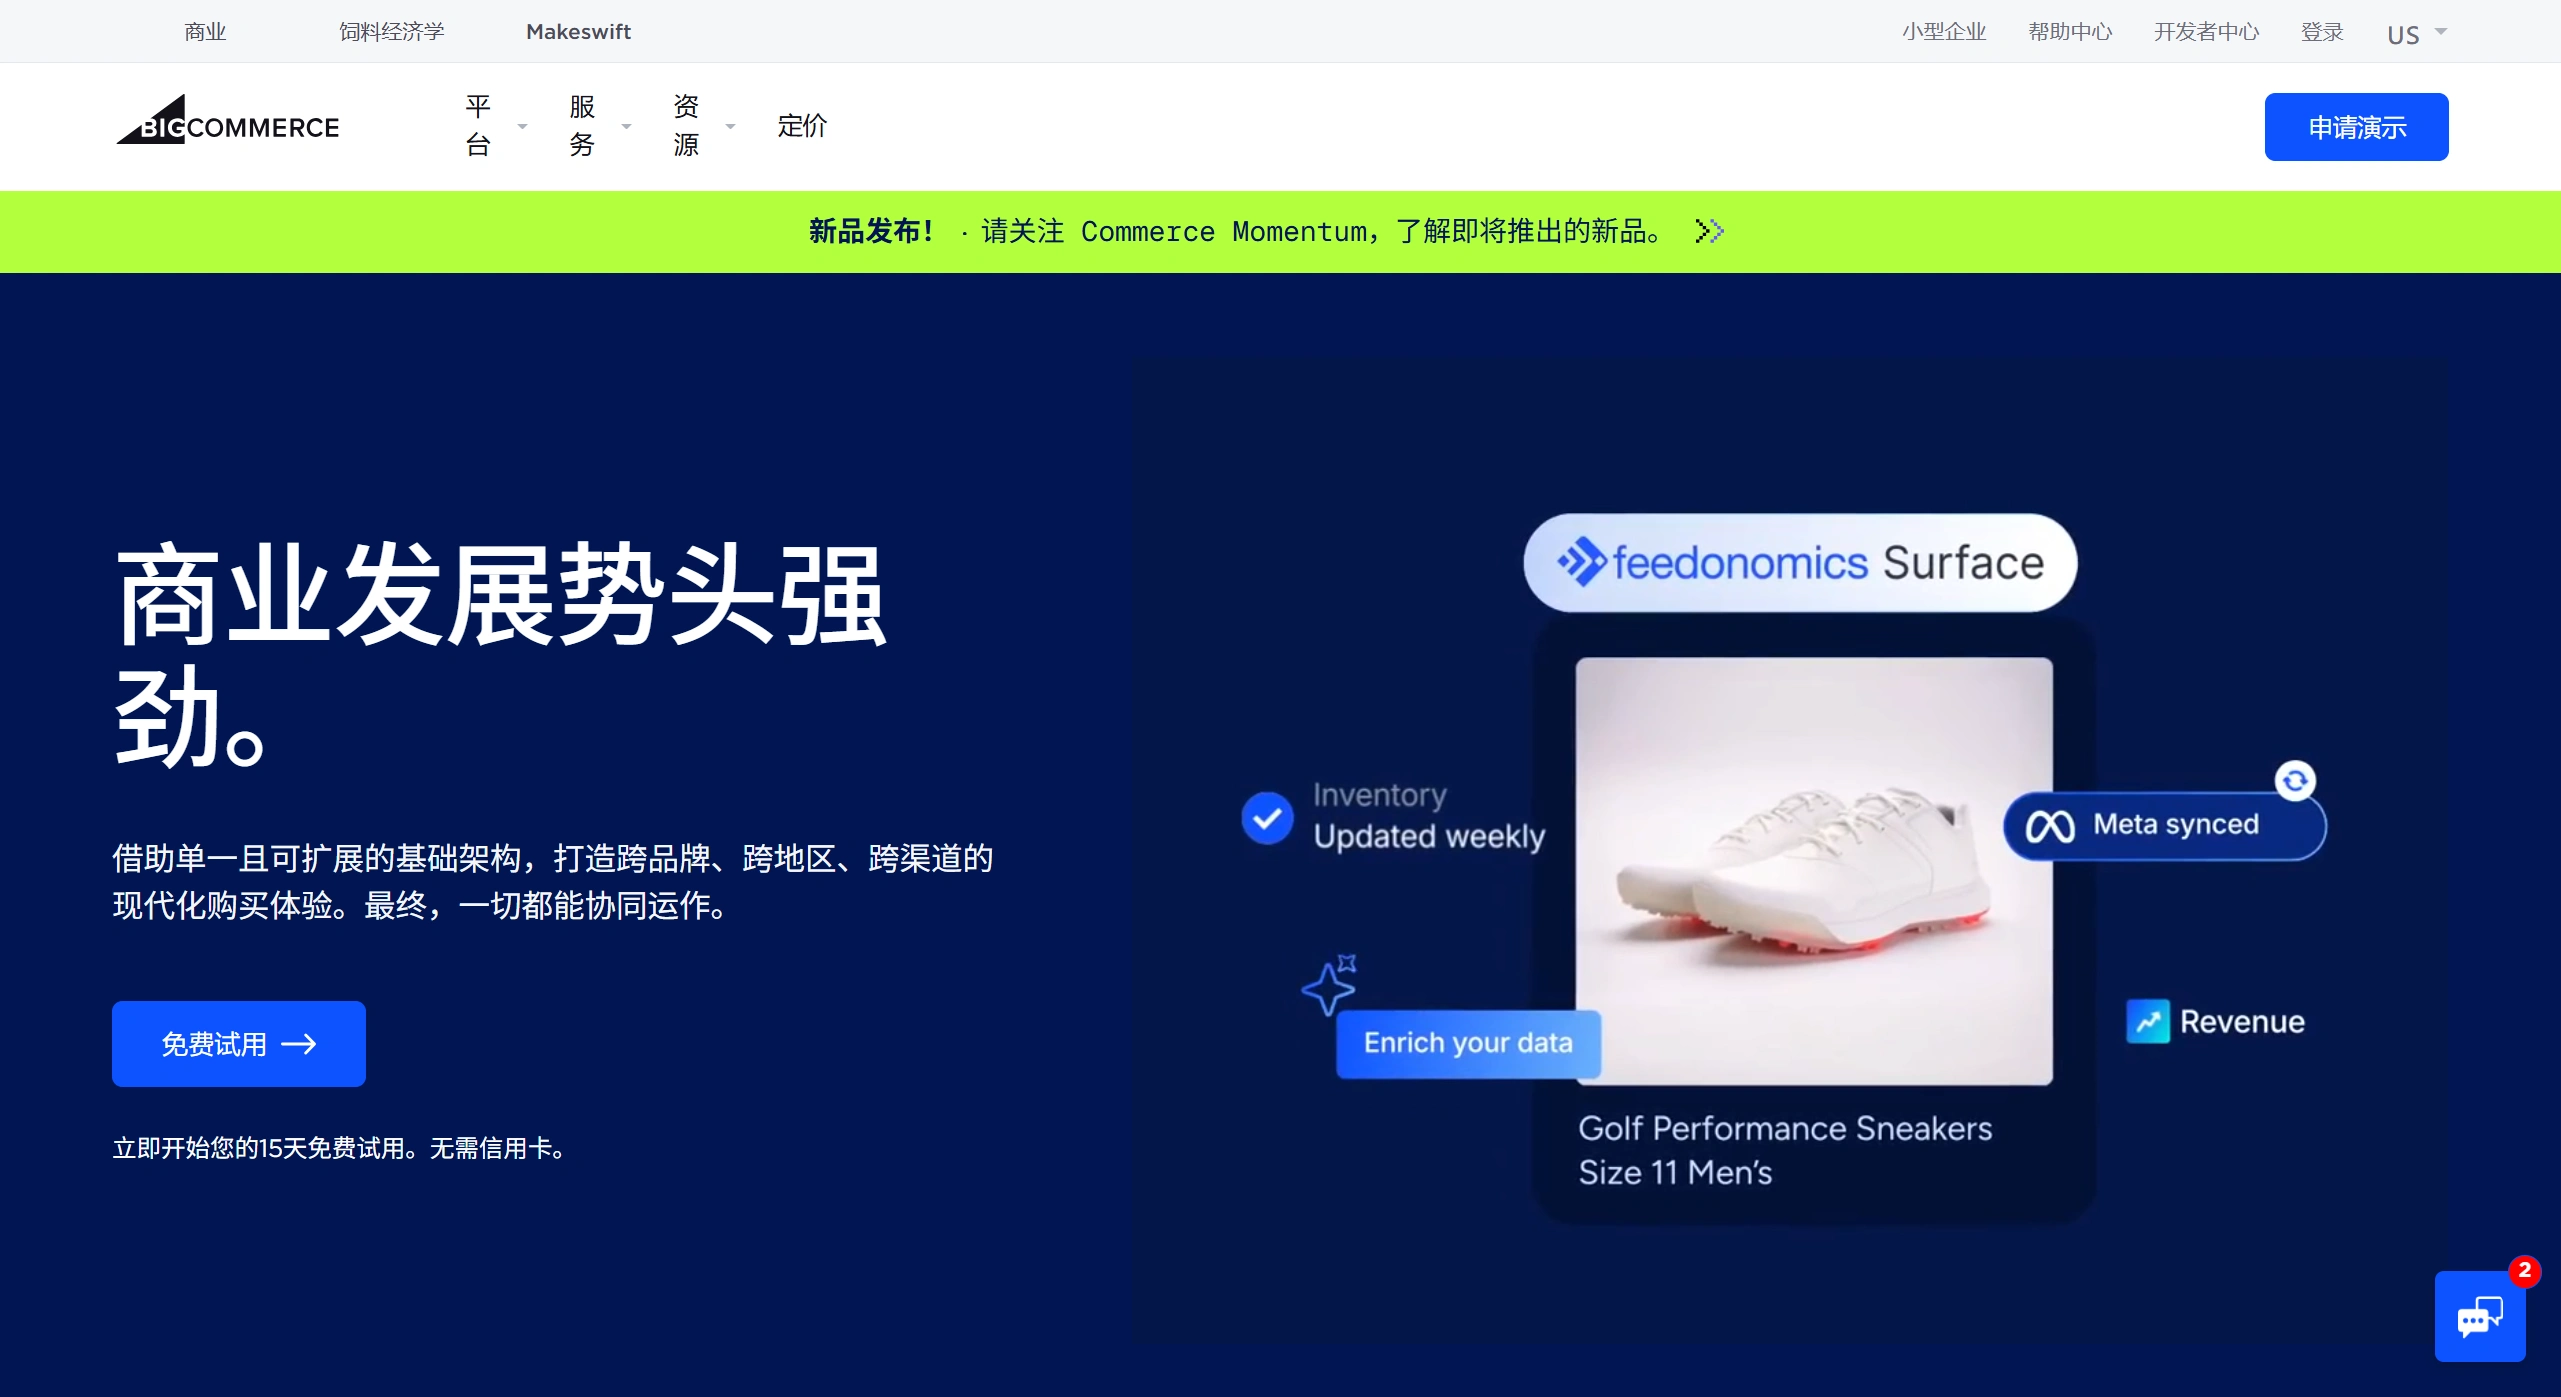This screenshot has height=1397, width=2561.
Task: Click the golf sneaker product image
Action: (x=1814, y=871)
